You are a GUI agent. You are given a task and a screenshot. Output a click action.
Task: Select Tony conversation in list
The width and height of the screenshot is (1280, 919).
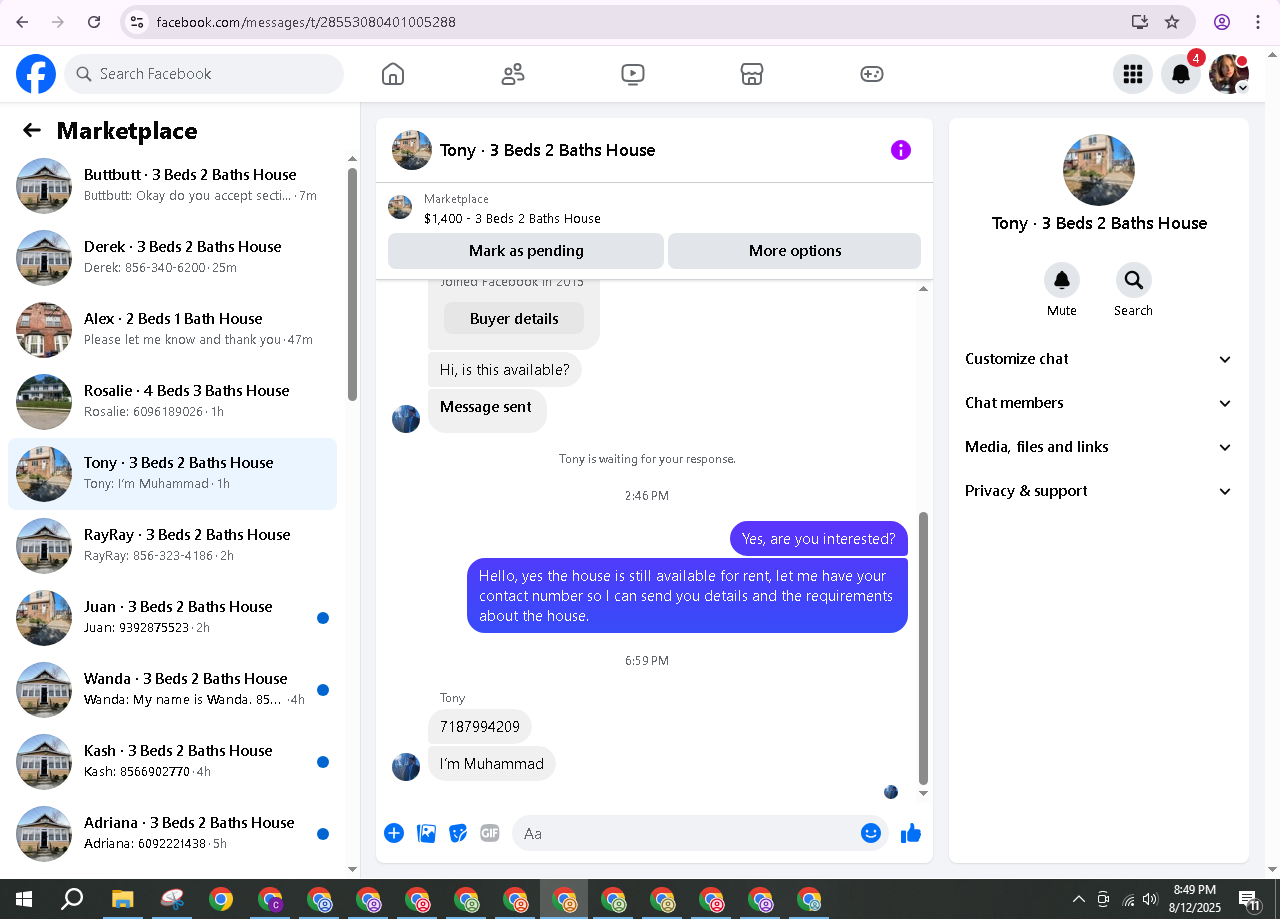(173, 474)
